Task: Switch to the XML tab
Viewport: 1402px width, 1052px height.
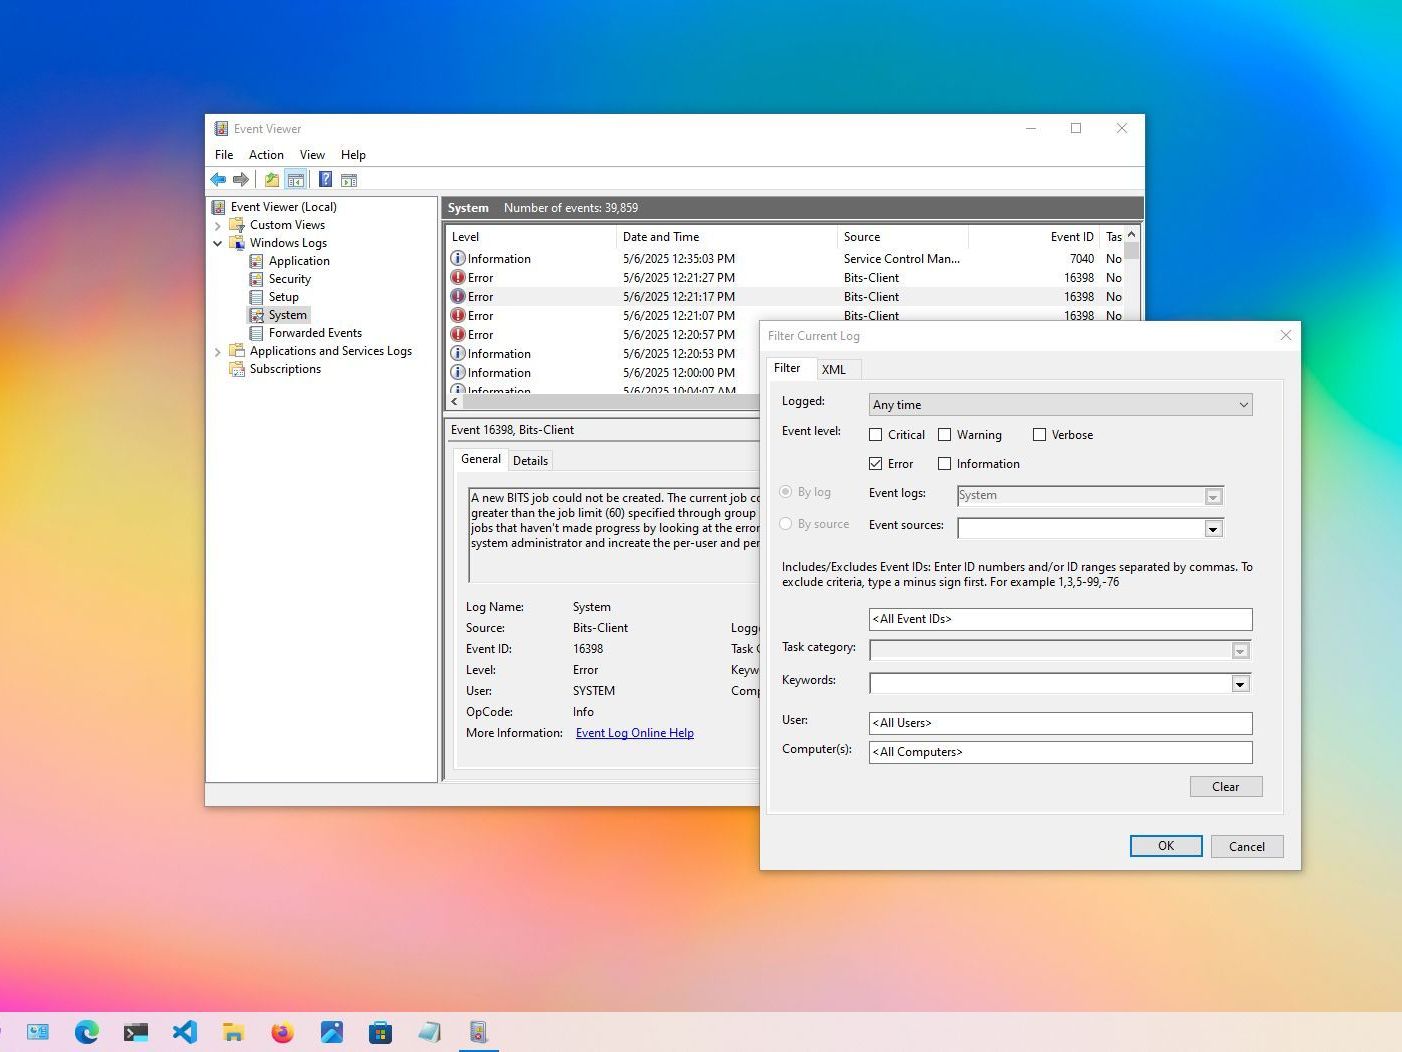Action: [834, 369]
